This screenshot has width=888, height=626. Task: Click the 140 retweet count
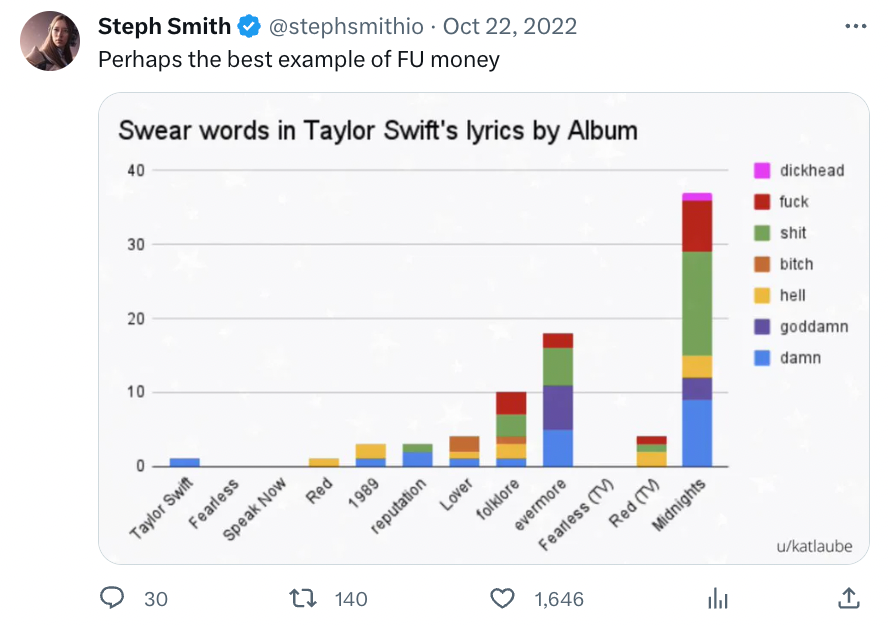click(x=351, y=599)
